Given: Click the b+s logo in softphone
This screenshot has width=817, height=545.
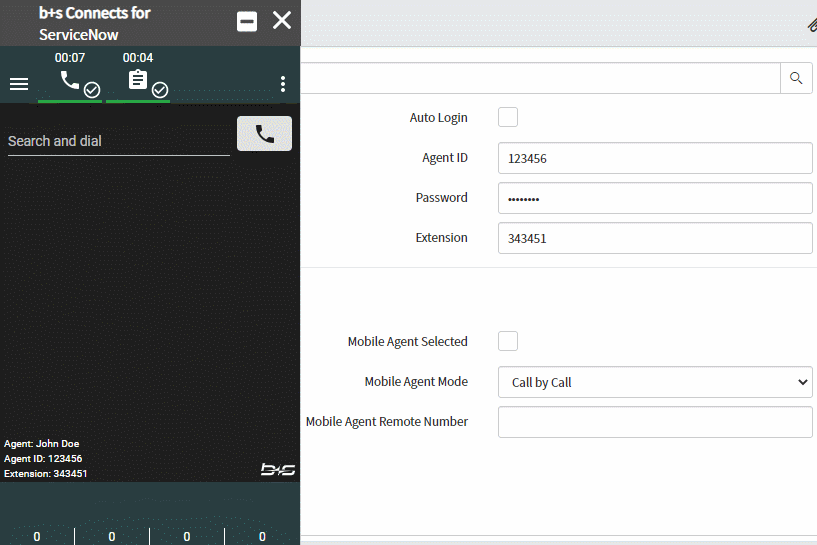Looking at the screenshot, I should (278, 469).
